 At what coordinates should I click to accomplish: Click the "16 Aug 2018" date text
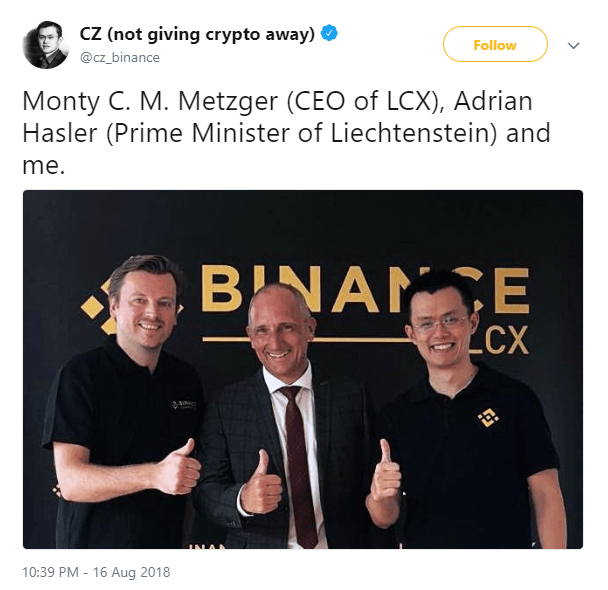tap(131, 572)
